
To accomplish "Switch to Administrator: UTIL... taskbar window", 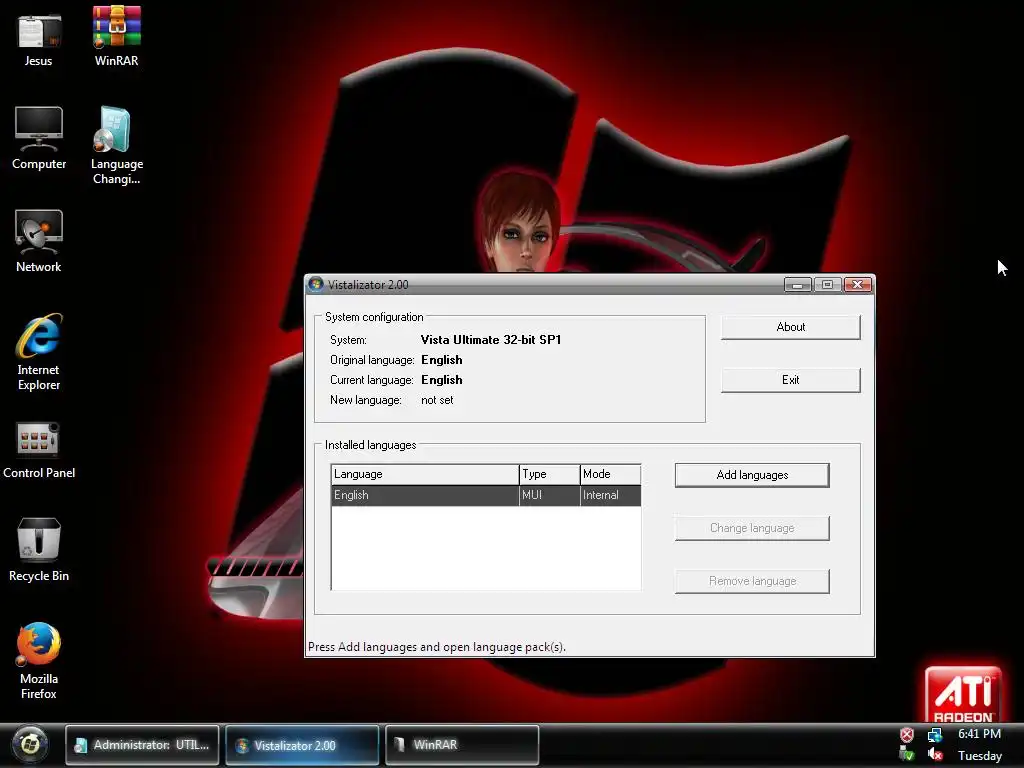I will (x=142, y=744).
